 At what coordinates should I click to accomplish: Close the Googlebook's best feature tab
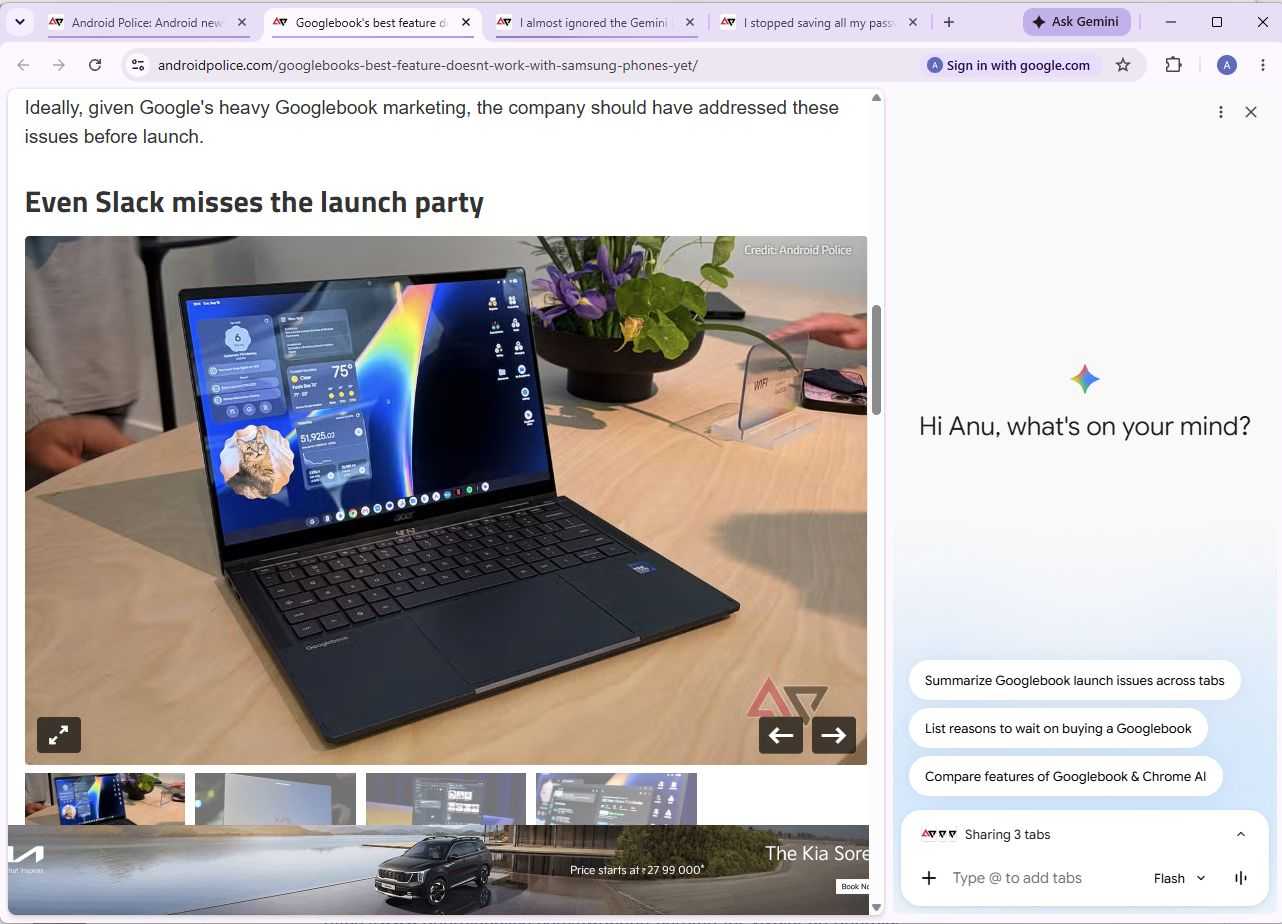point(465,22)
